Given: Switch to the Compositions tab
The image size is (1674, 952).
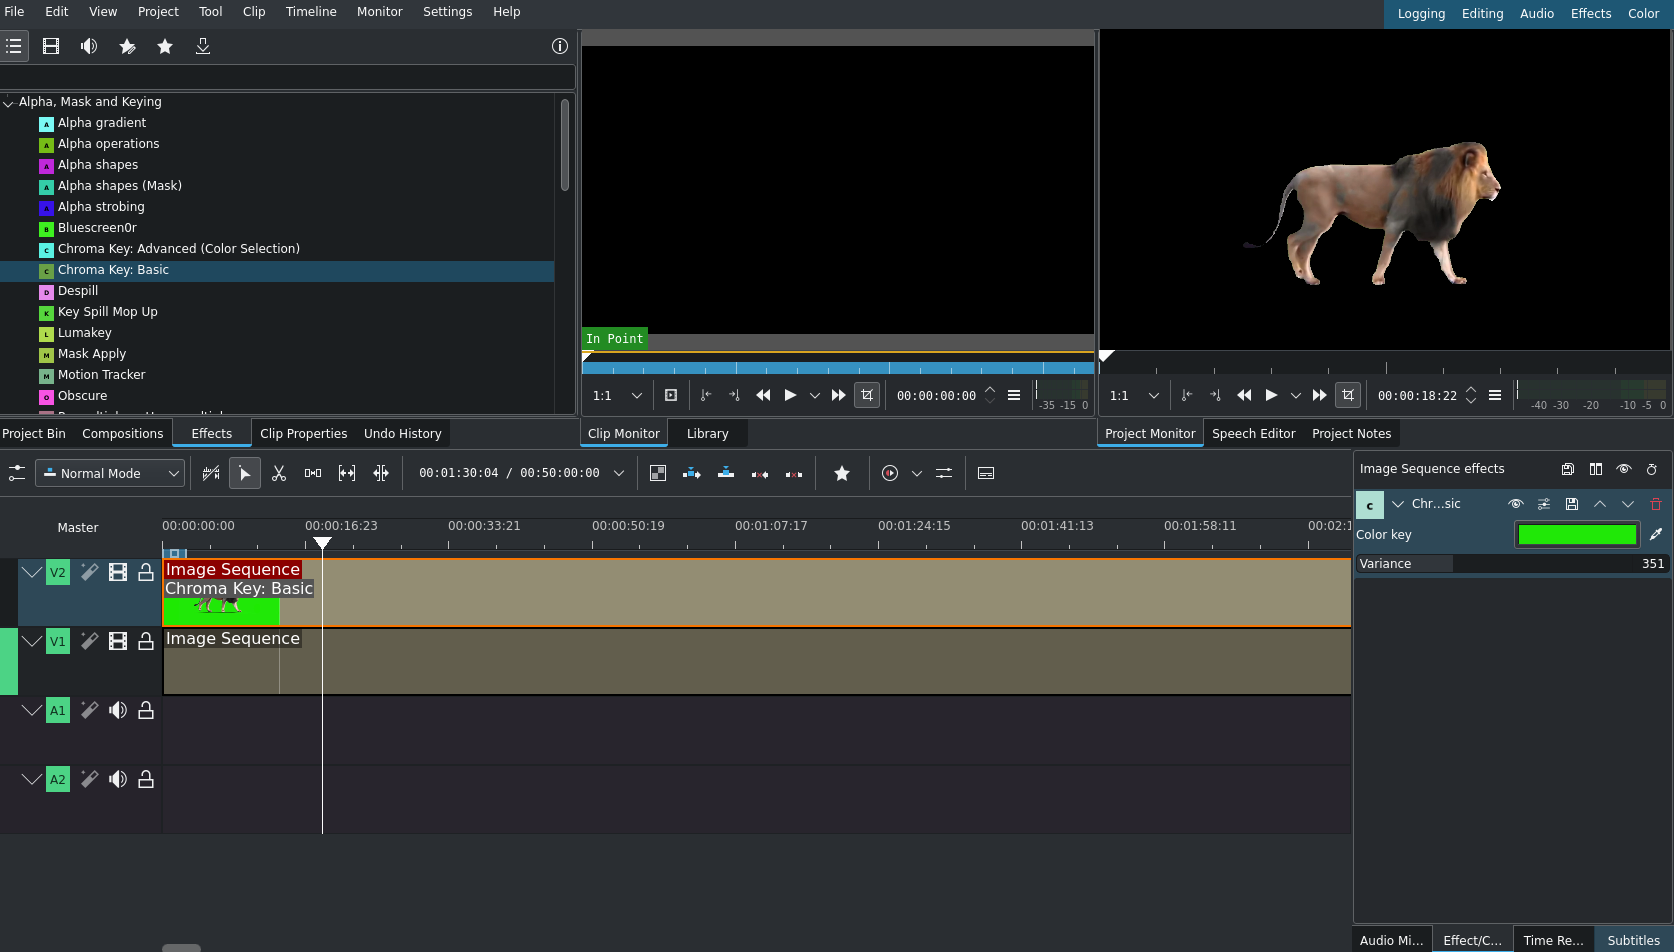Looking at the screenshot, I should (122, 433).
